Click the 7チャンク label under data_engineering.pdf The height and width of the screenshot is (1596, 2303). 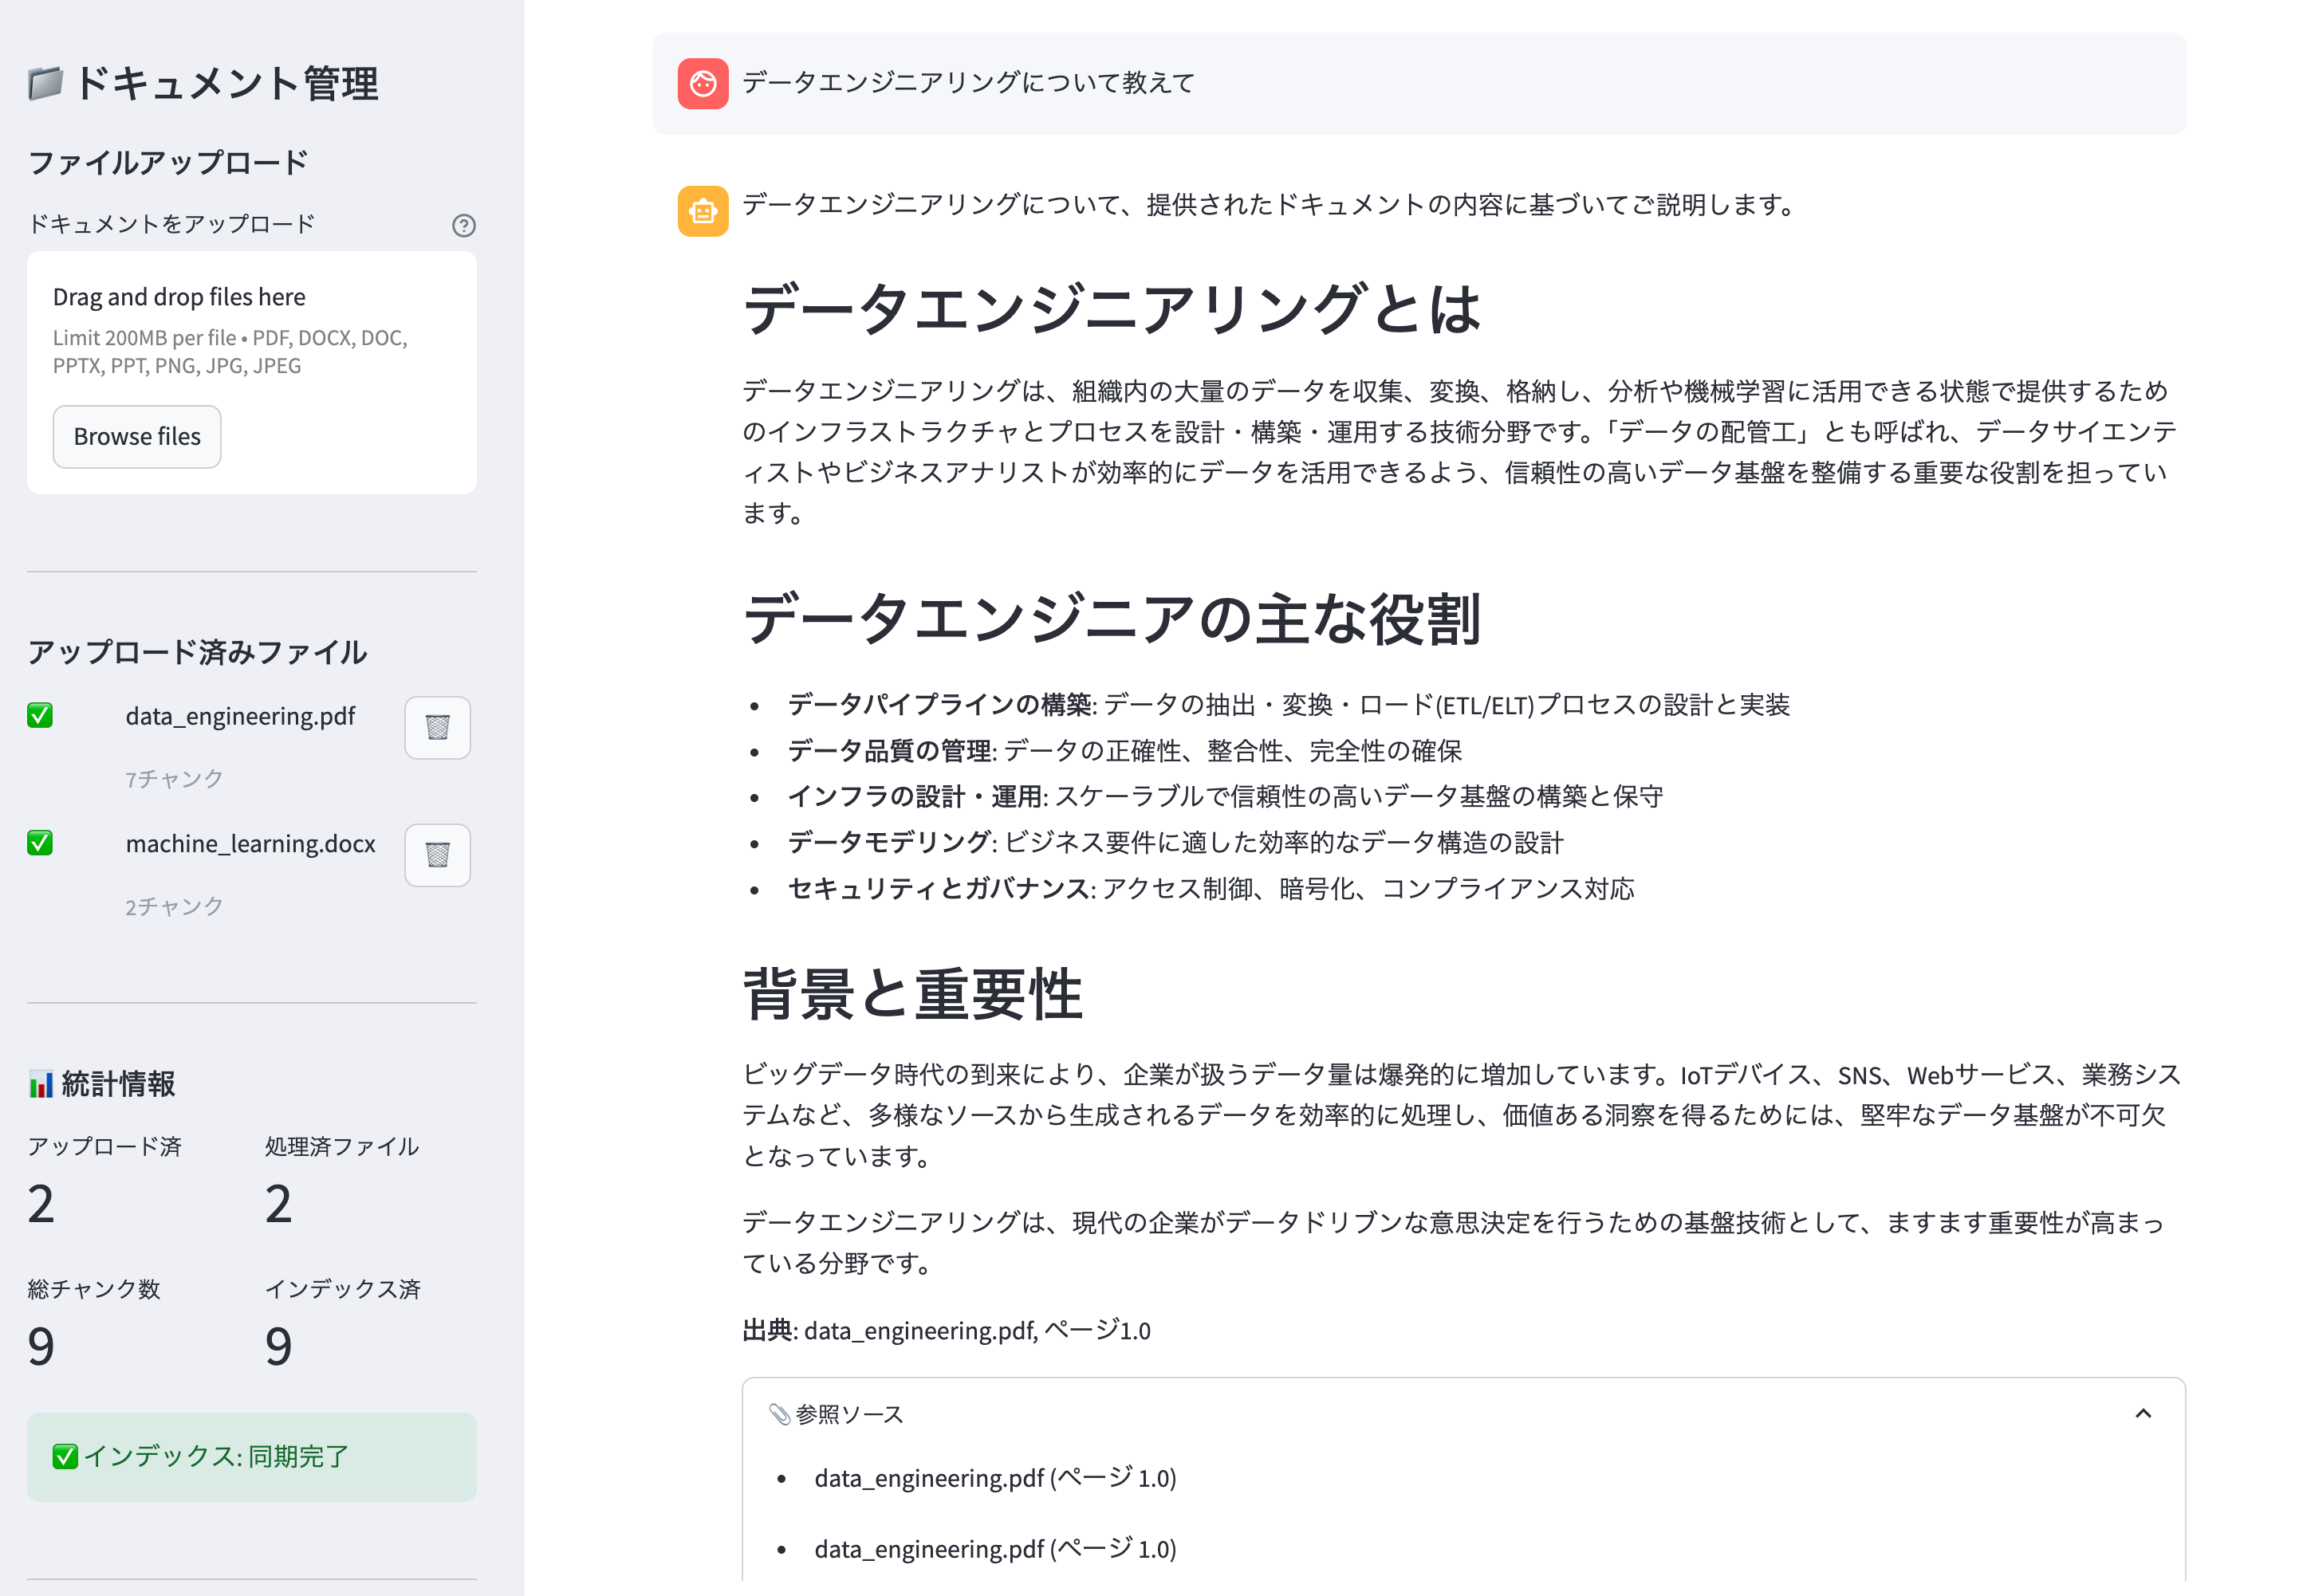(x=173, y=777)
